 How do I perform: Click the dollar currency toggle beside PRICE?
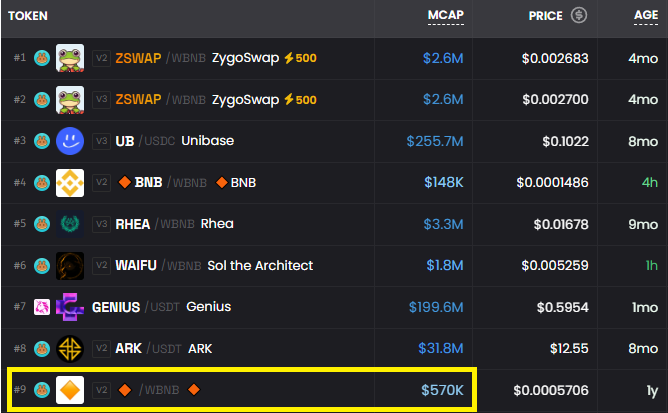click(579, 15)
